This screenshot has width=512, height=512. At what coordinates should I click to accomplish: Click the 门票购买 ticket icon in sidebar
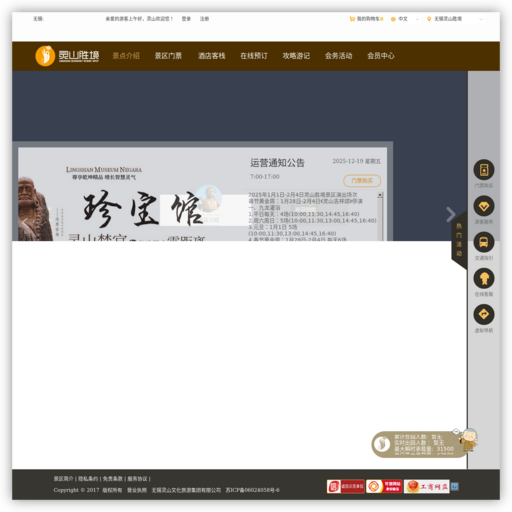(484, 170)
